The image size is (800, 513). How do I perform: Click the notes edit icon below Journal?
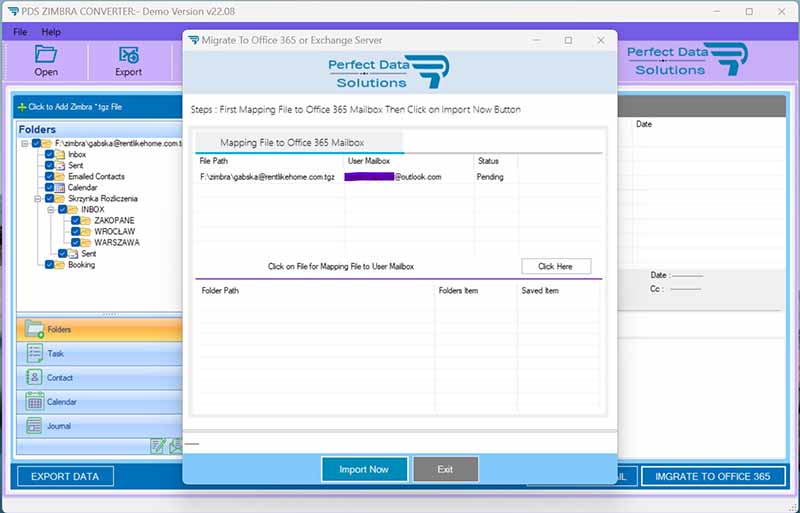(x=158, y=446)
